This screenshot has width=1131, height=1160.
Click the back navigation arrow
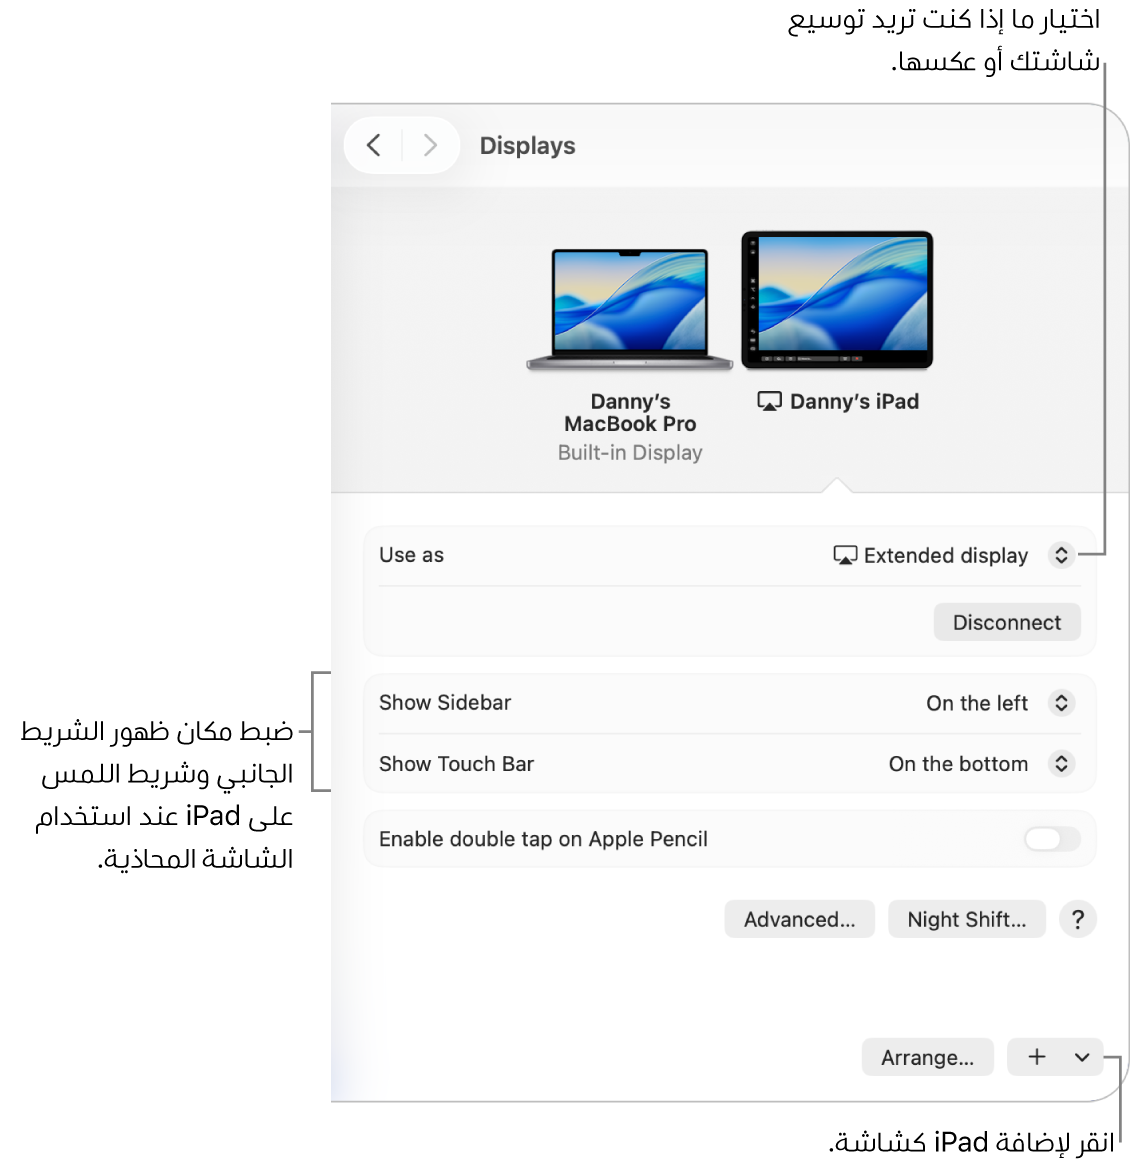[x=373, y=145]
